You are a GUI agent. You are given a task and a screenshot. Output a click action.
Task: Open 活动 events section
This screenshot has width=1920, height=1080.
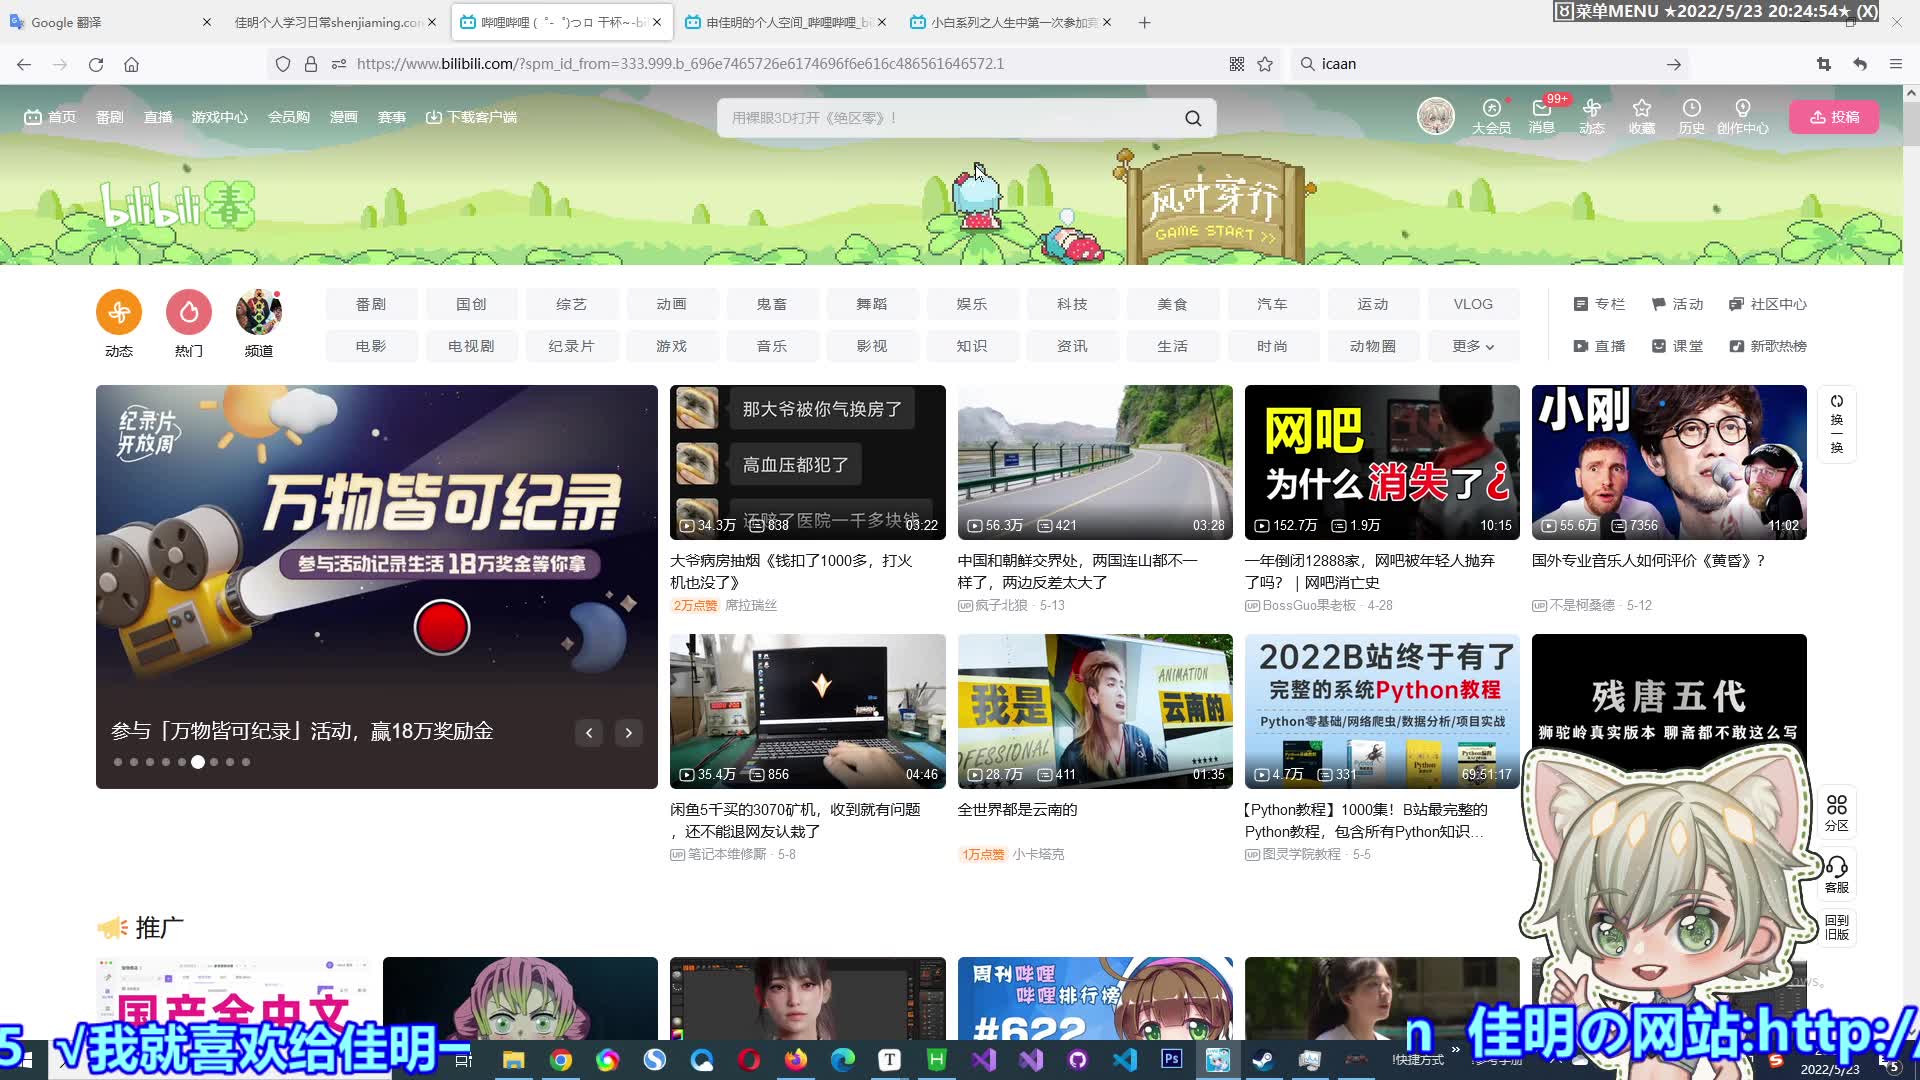(x=1677, y=304)
